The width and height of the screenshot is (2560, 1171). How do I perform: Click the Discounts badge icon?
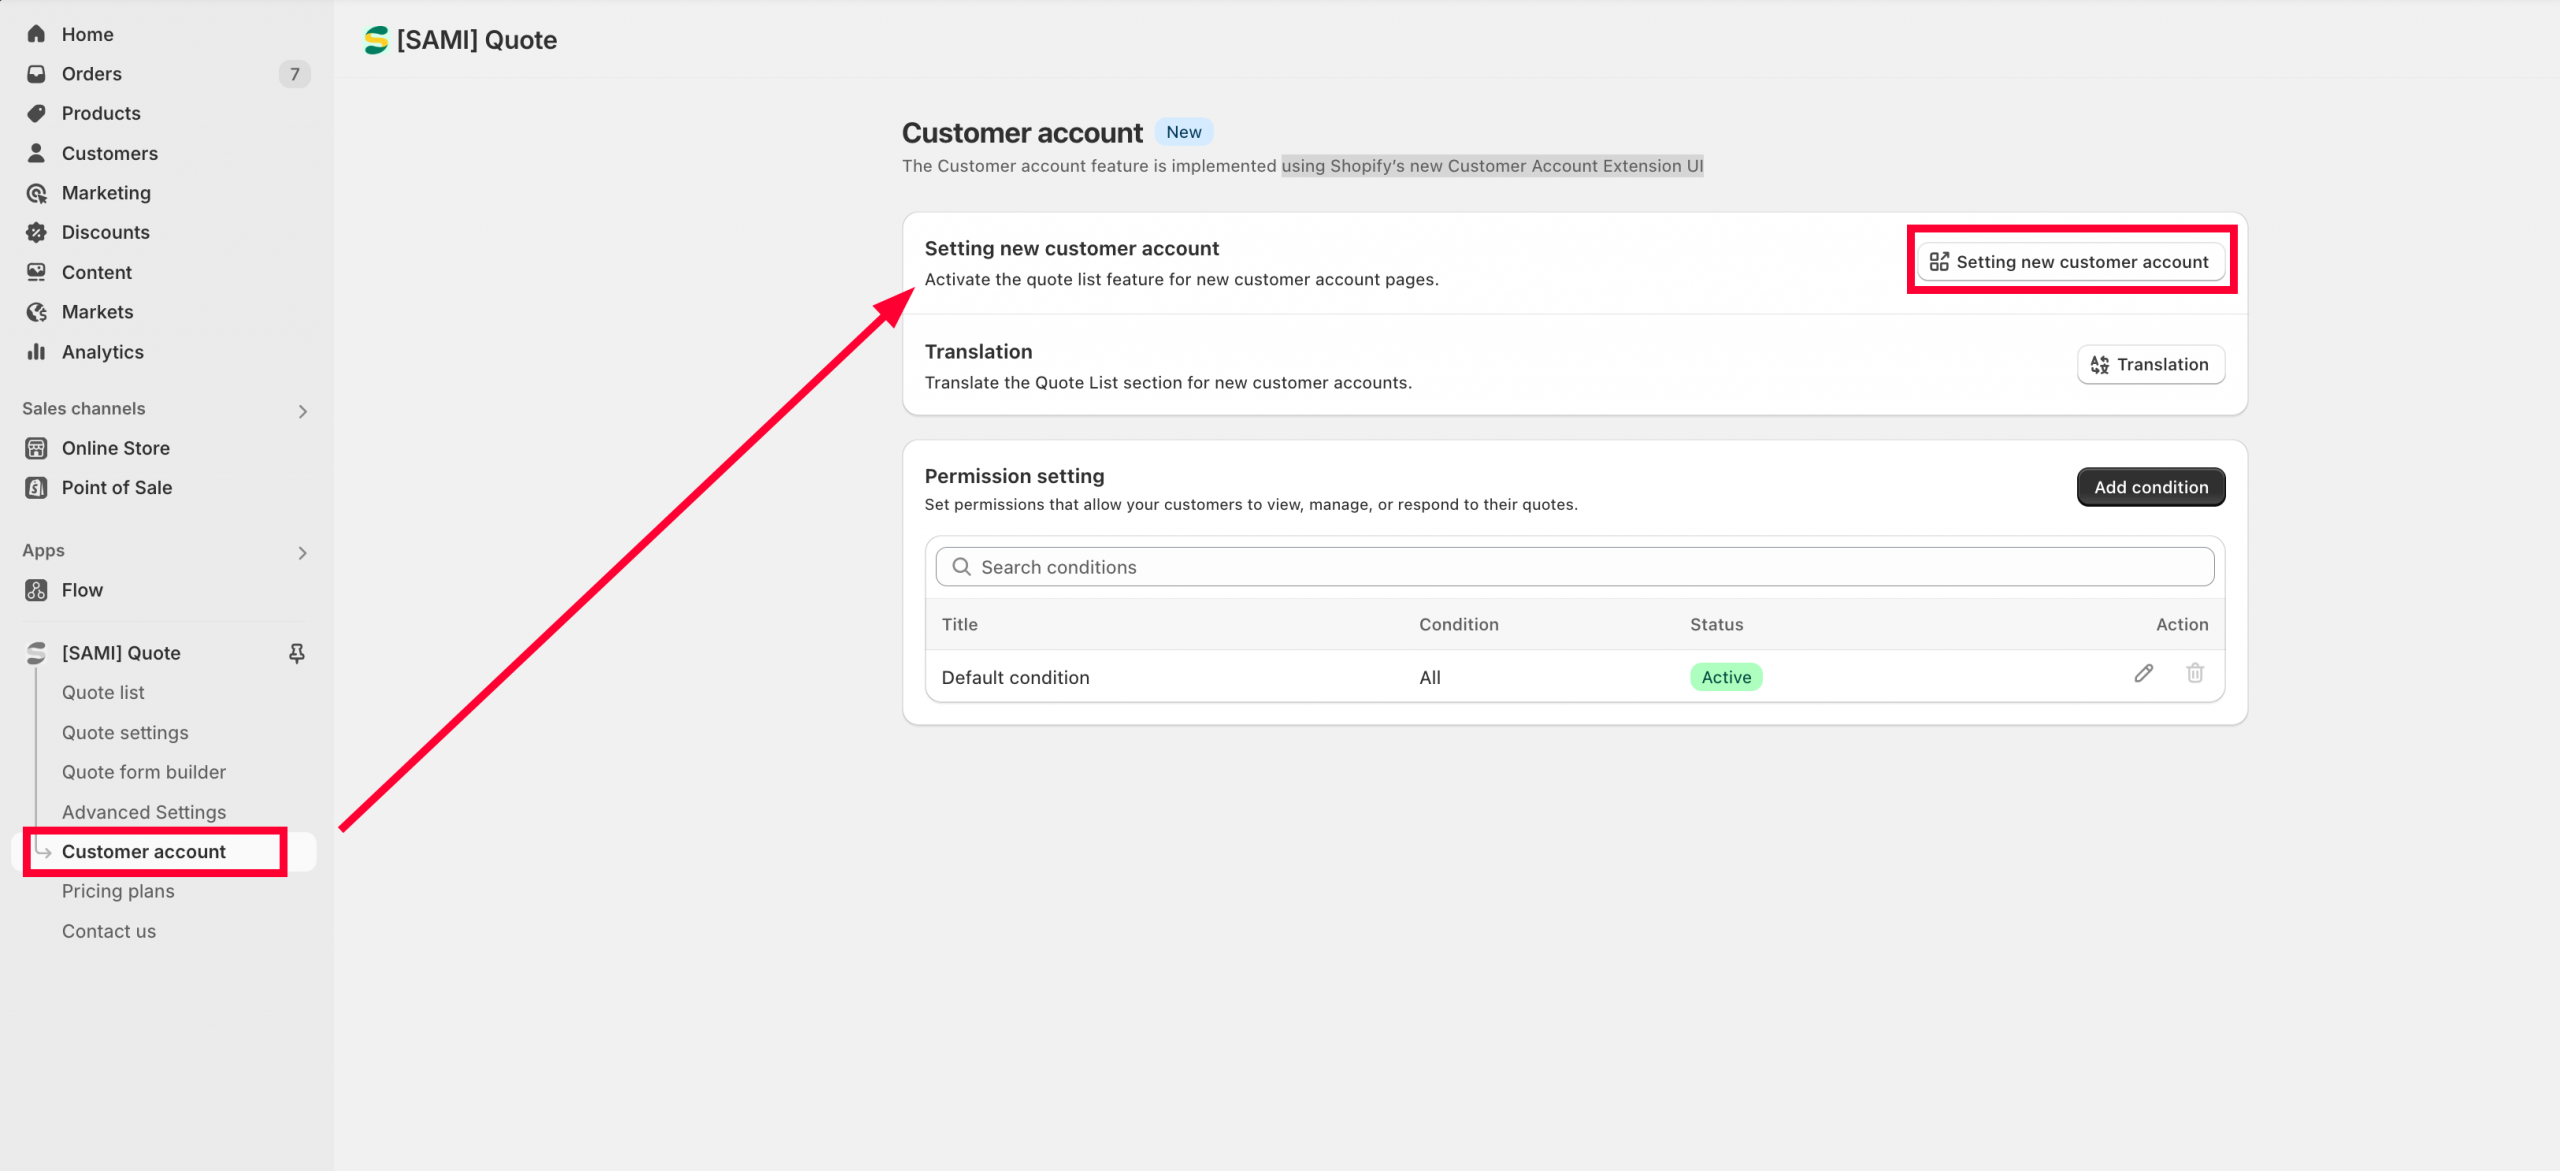click(x=36, y=232)
